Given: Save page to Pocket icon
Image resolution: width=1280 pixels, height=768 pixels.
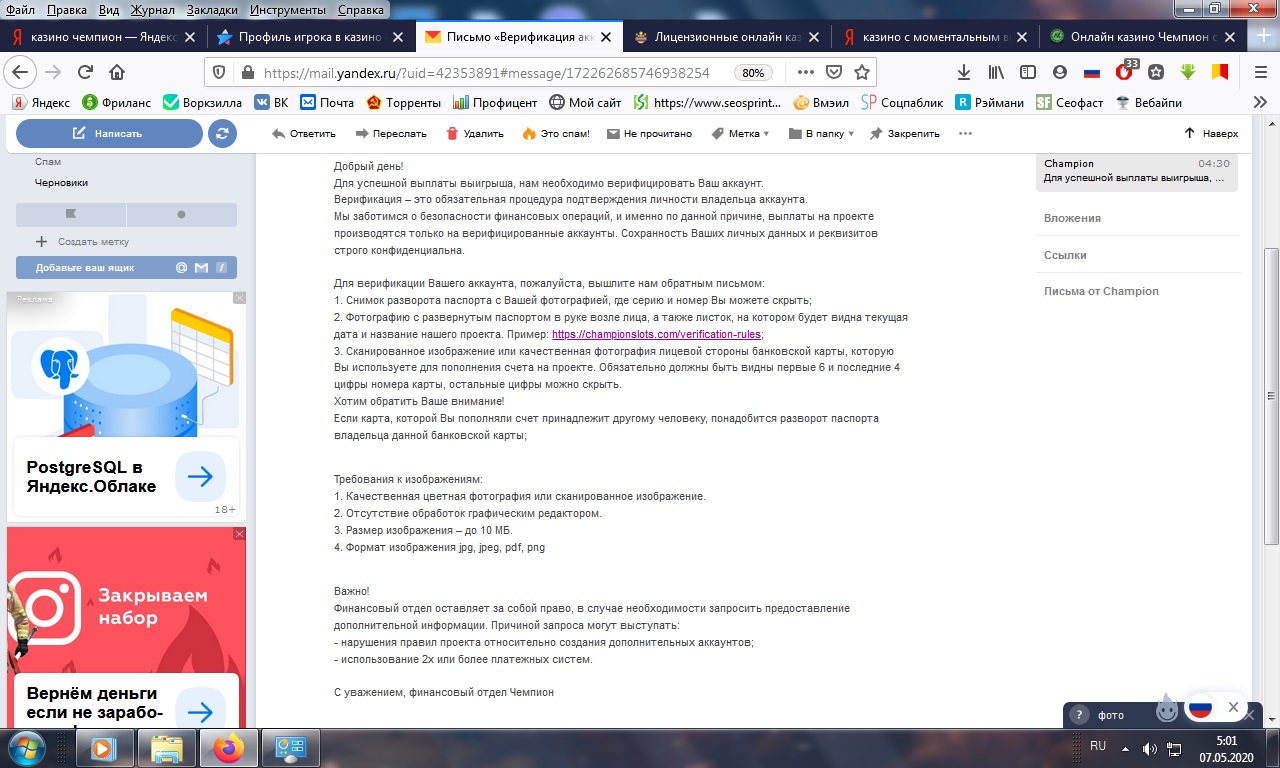Looking at the screenshot, I should coord(834,72).
